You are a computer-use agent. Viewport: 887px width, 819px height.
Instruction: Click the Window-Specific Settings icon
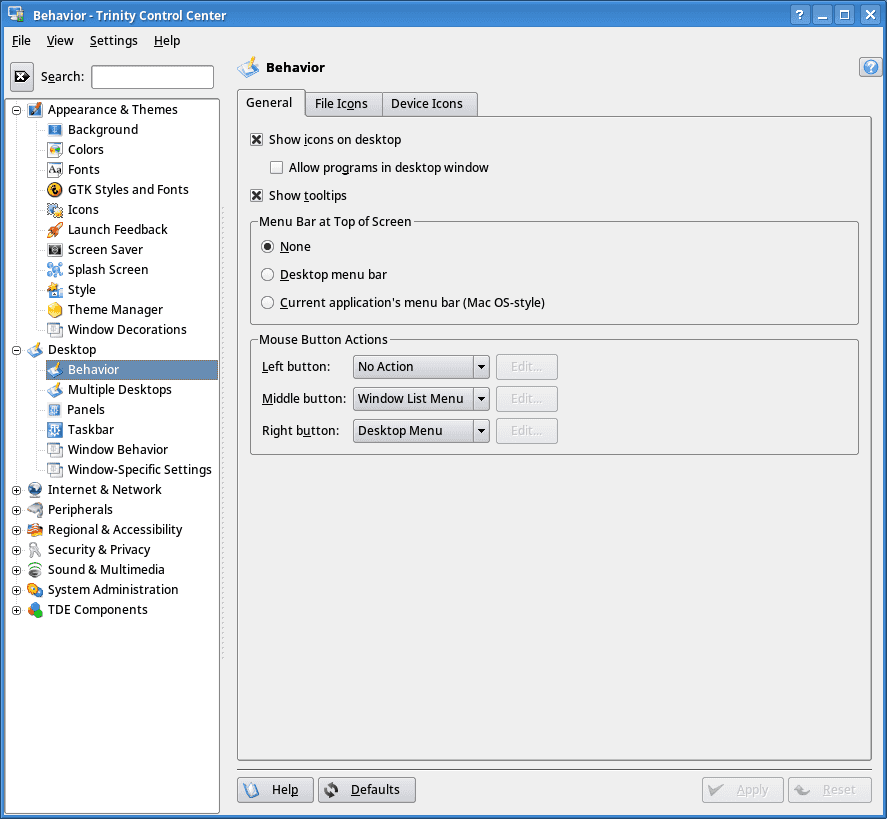click(55, 469)
